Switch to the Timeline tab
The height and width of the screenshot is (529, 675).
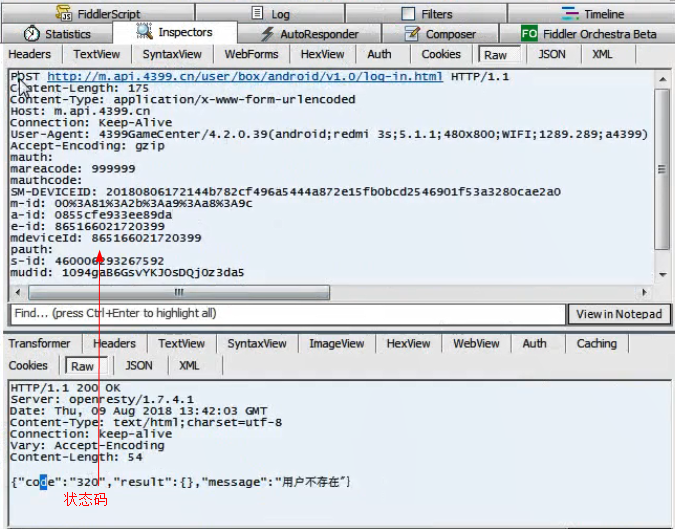click(x=592, y=14)
